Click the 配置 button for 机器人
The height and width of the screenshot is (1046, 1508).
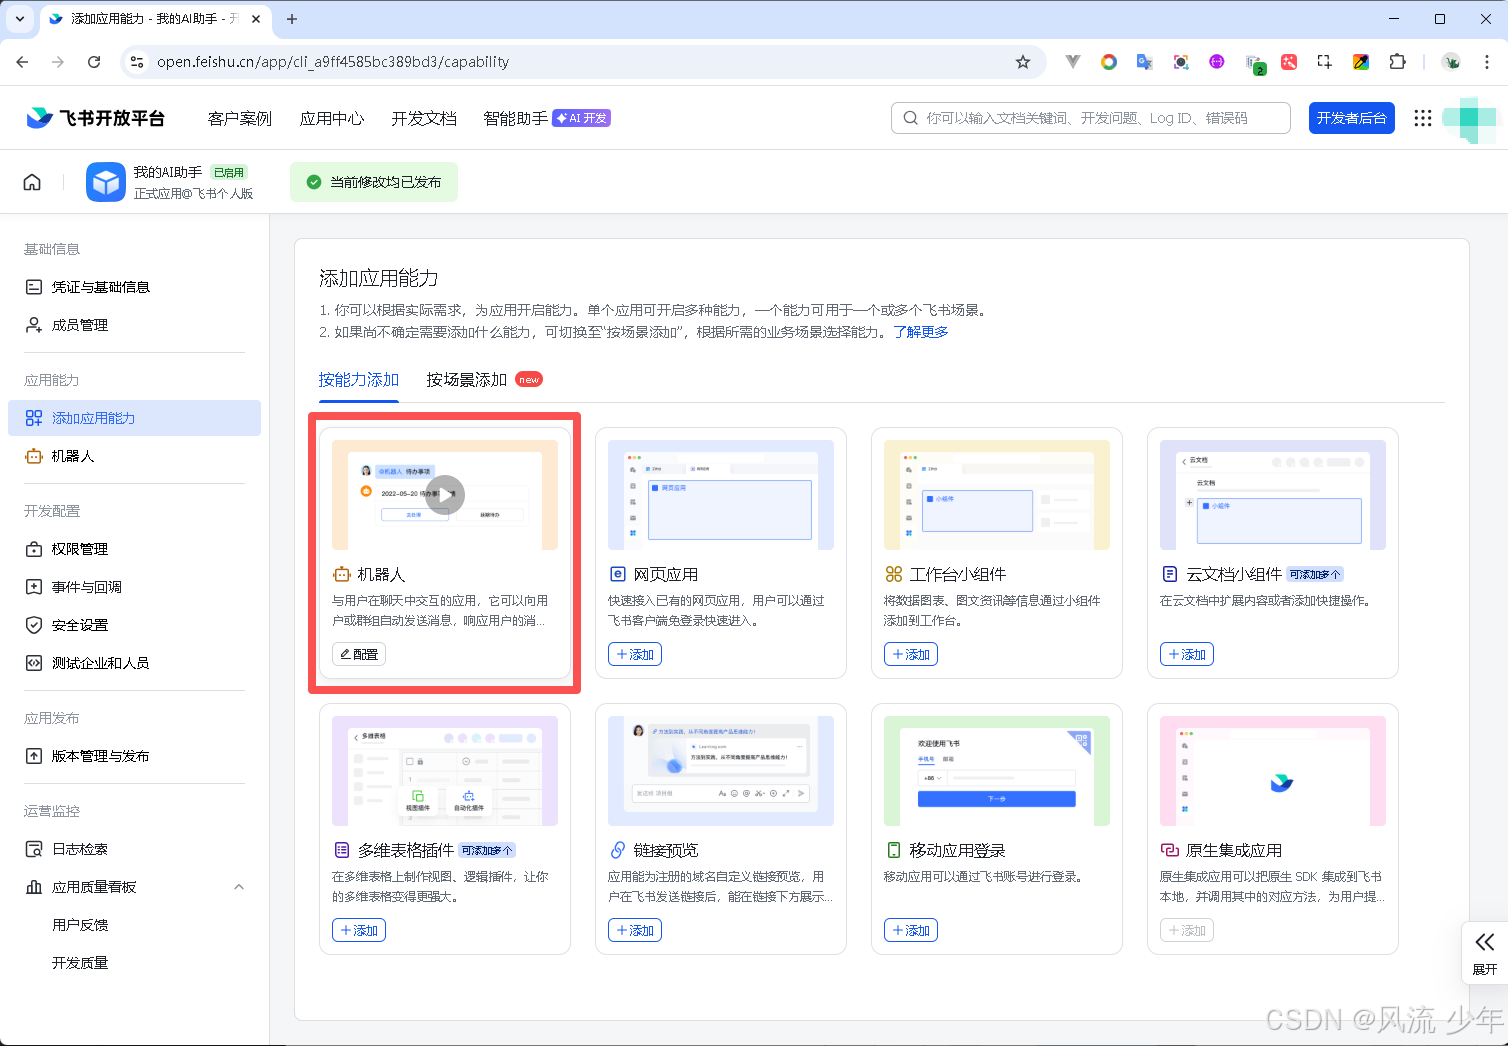point(359,654)
